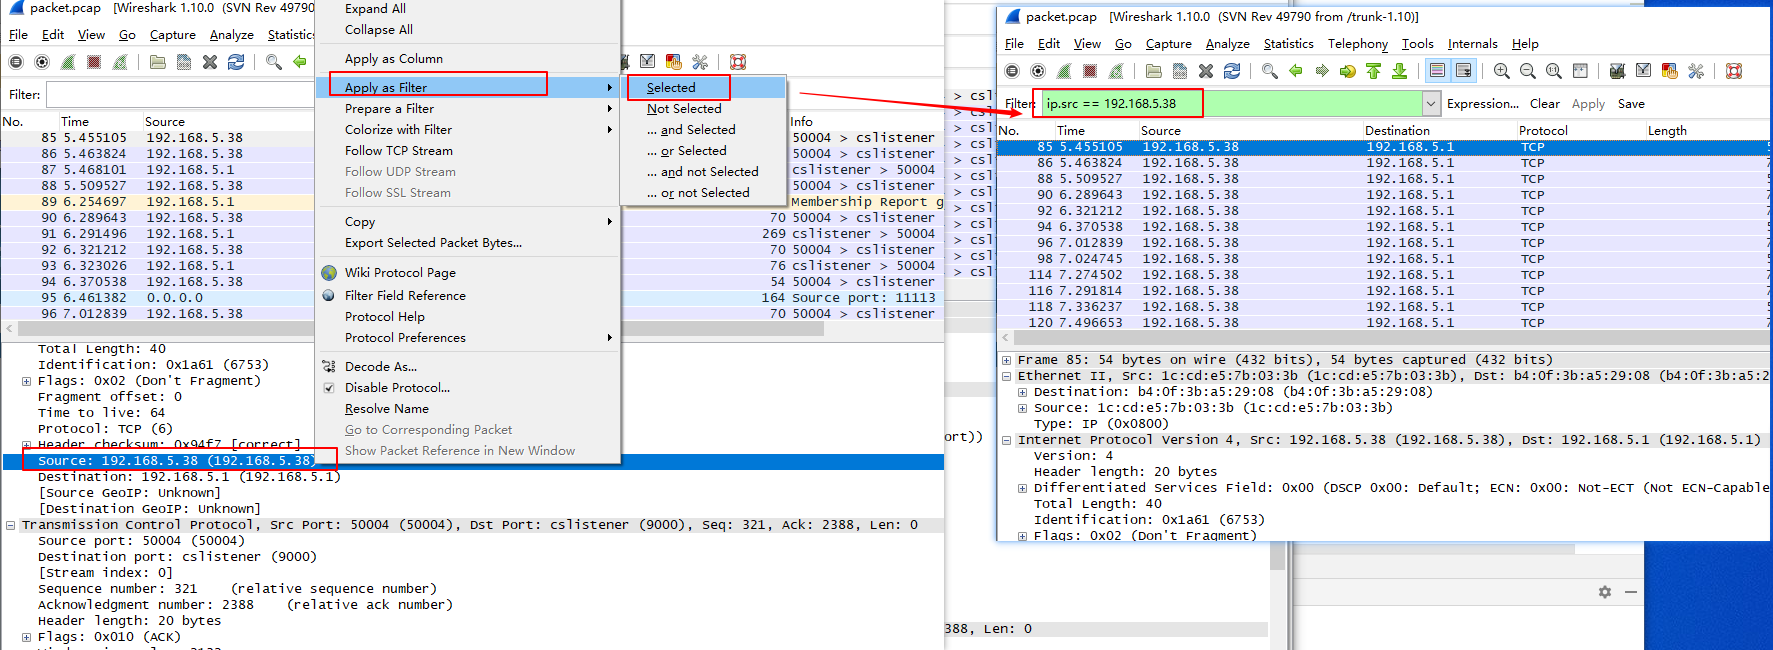Open coloring rules icon in right window

pos(1670,71)
